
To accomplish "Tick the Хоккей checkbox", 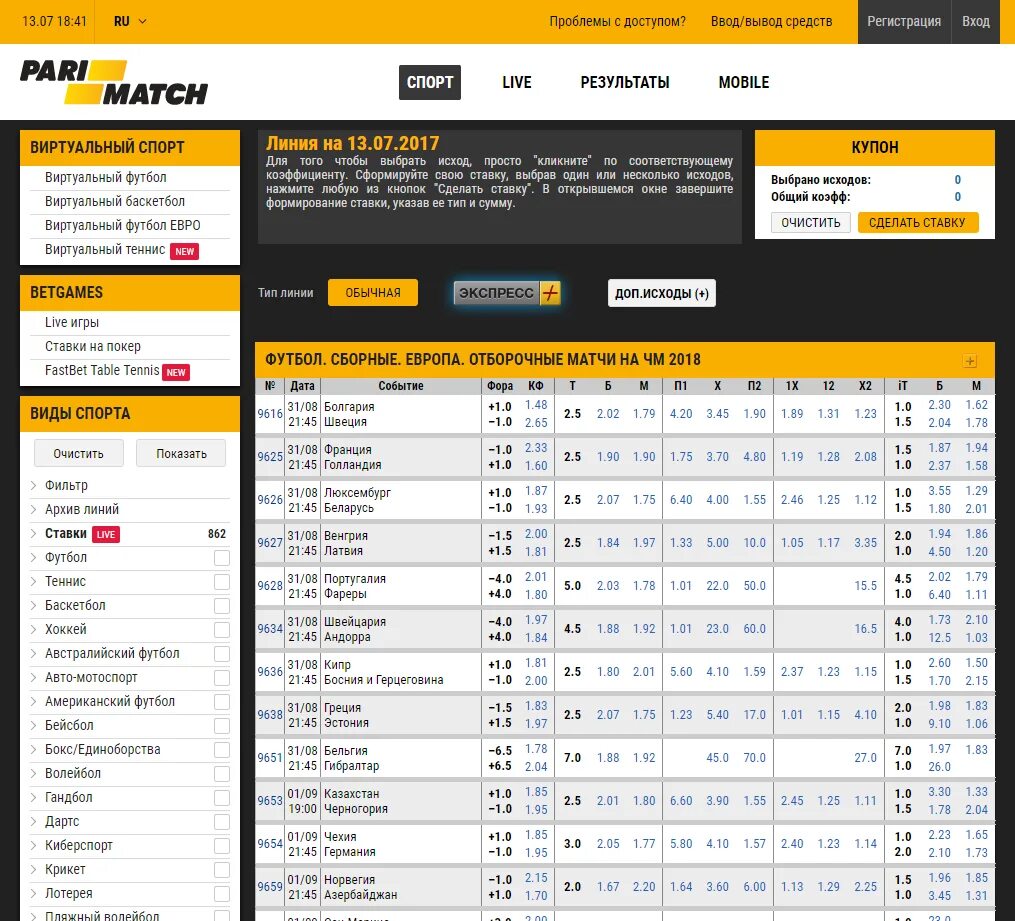I will [221, 630].
